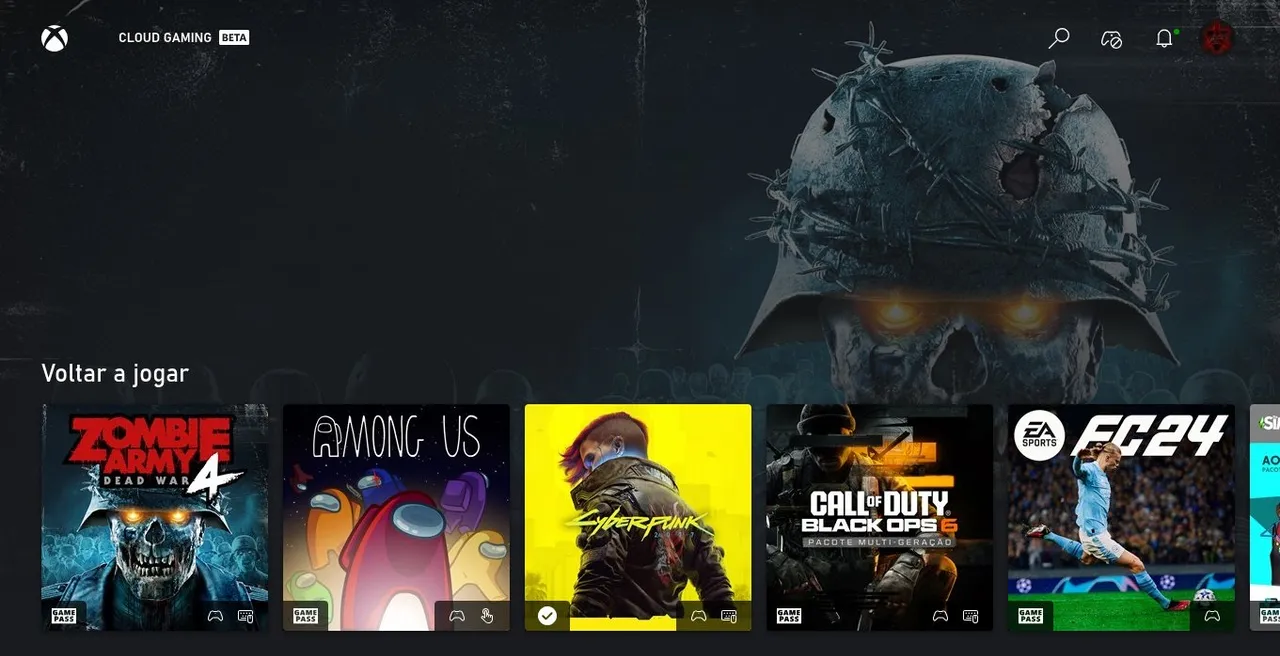The height and width of the screenshot is (656, 1280).
Task: Open the EA Sports FC 24 tile
Action: click(x=1121, y=517)
